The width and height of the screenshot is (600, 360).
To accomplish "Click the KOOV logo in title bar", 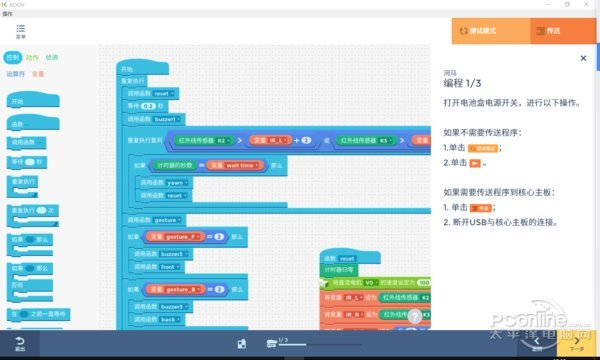I will point(13,5).
